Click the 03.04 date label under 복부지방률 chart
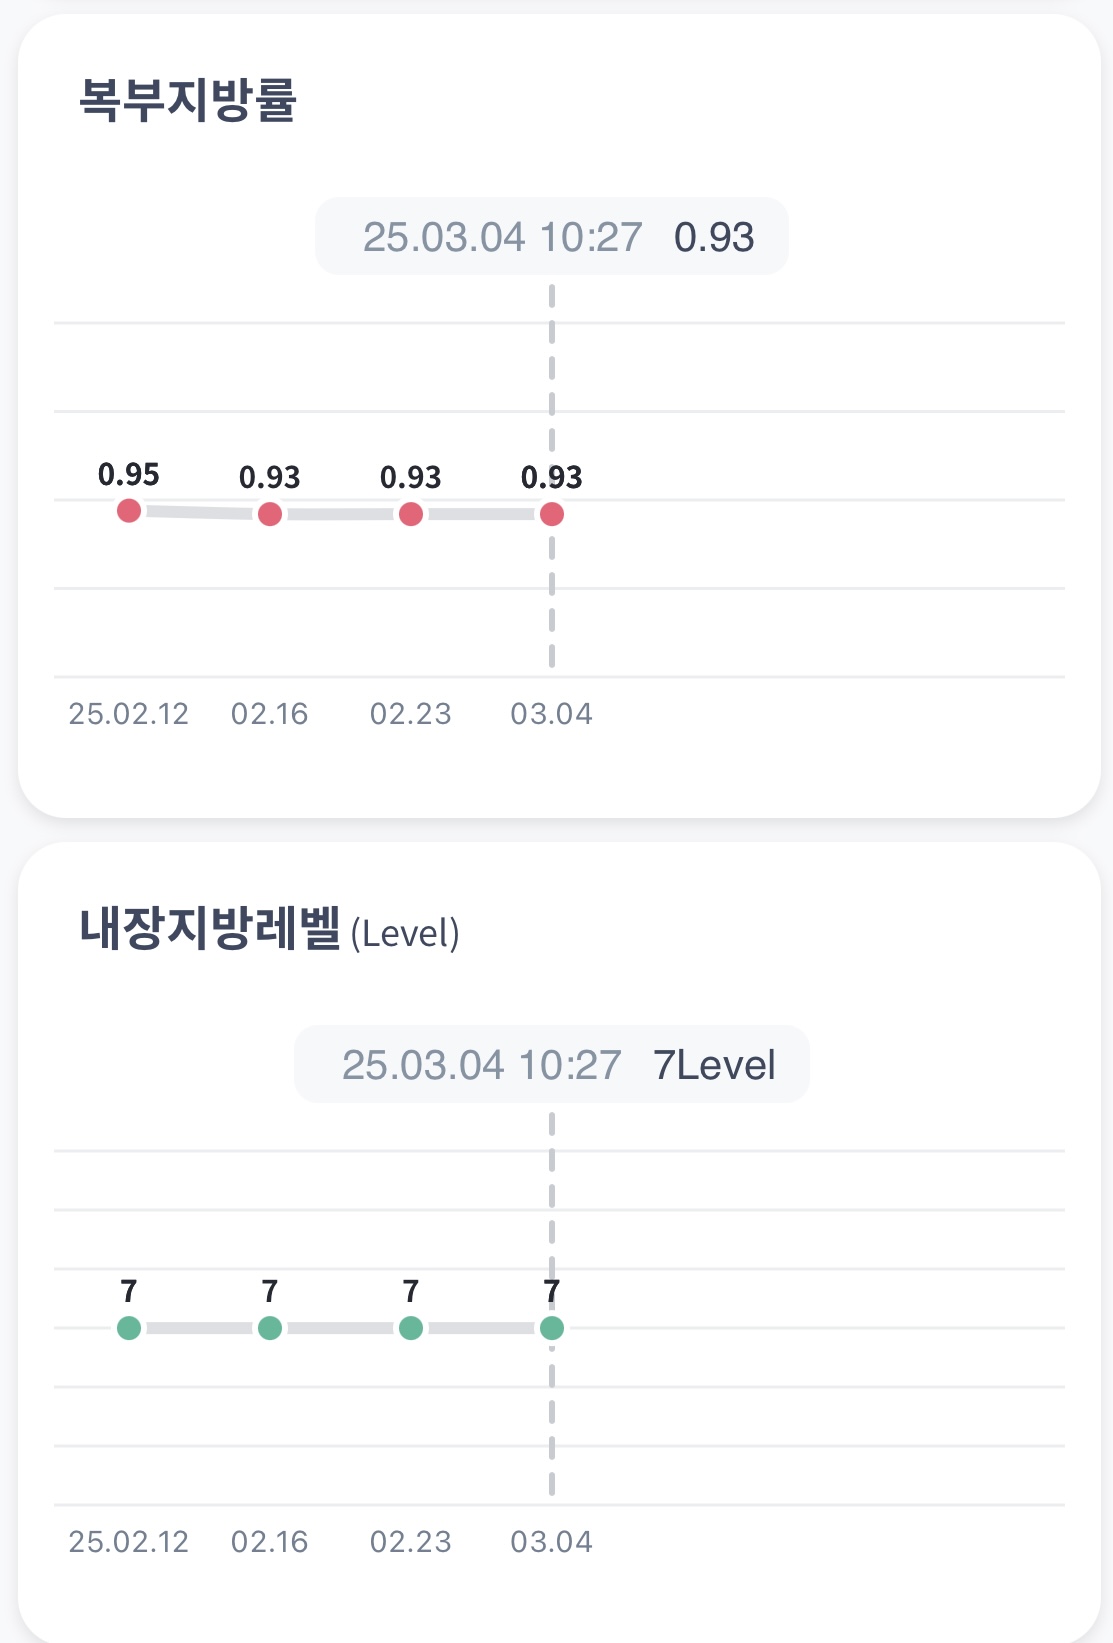The height and width of the screenshot is (1643, 1113). coord(552,714)
